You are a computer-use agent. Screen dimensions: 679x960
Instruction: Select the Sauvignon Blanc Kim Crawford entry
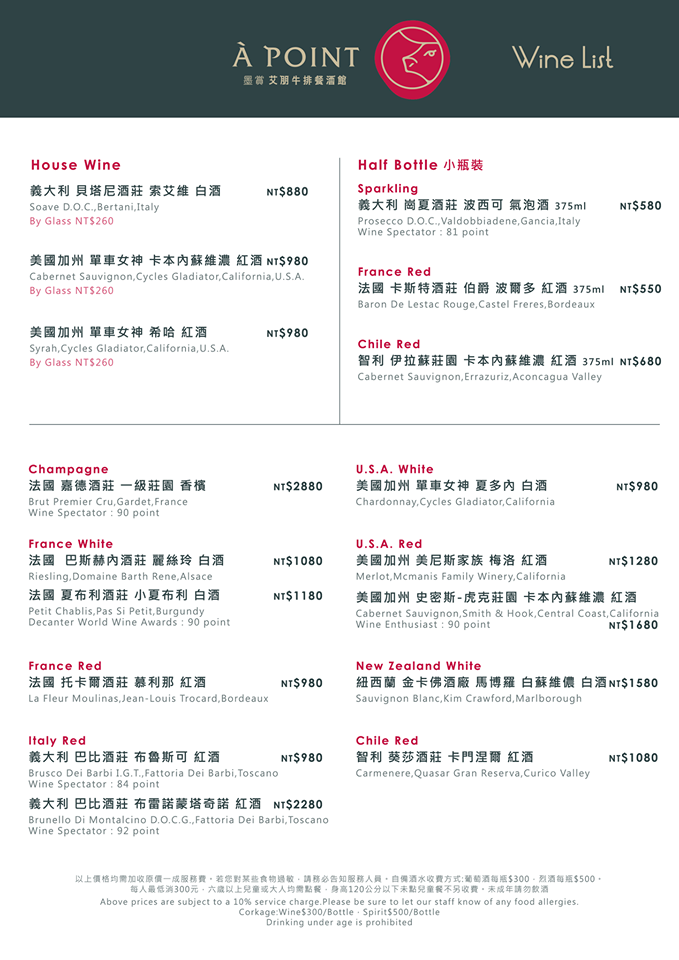(468, 699)
